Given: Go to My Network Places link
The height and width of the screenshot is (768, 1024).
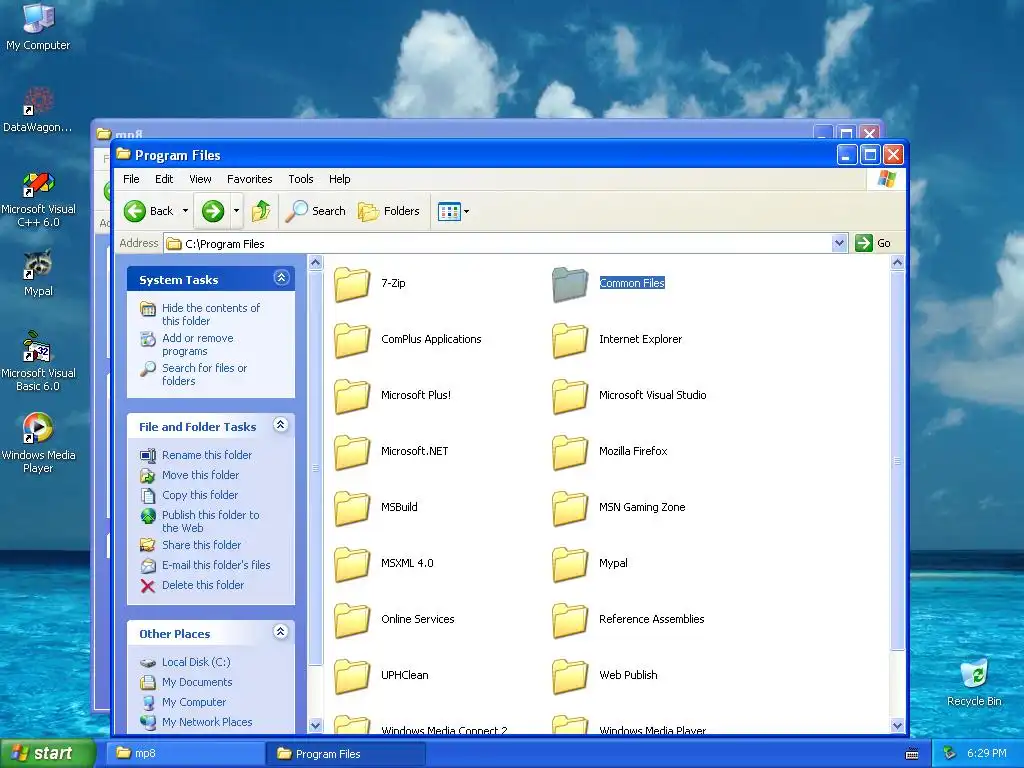Looking at the screenshot, I should point(207,722).
